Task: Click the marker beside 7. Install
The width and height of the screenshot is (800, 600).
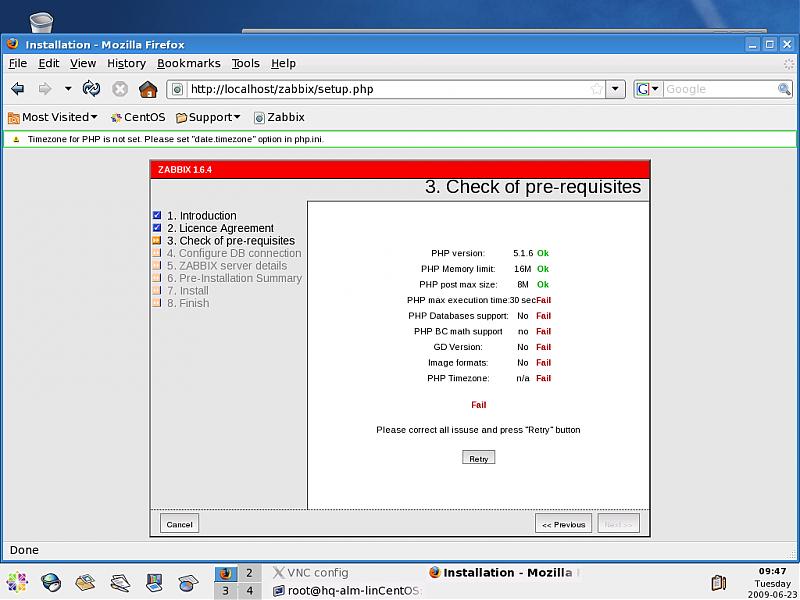Action: click(x=157, y=290)
